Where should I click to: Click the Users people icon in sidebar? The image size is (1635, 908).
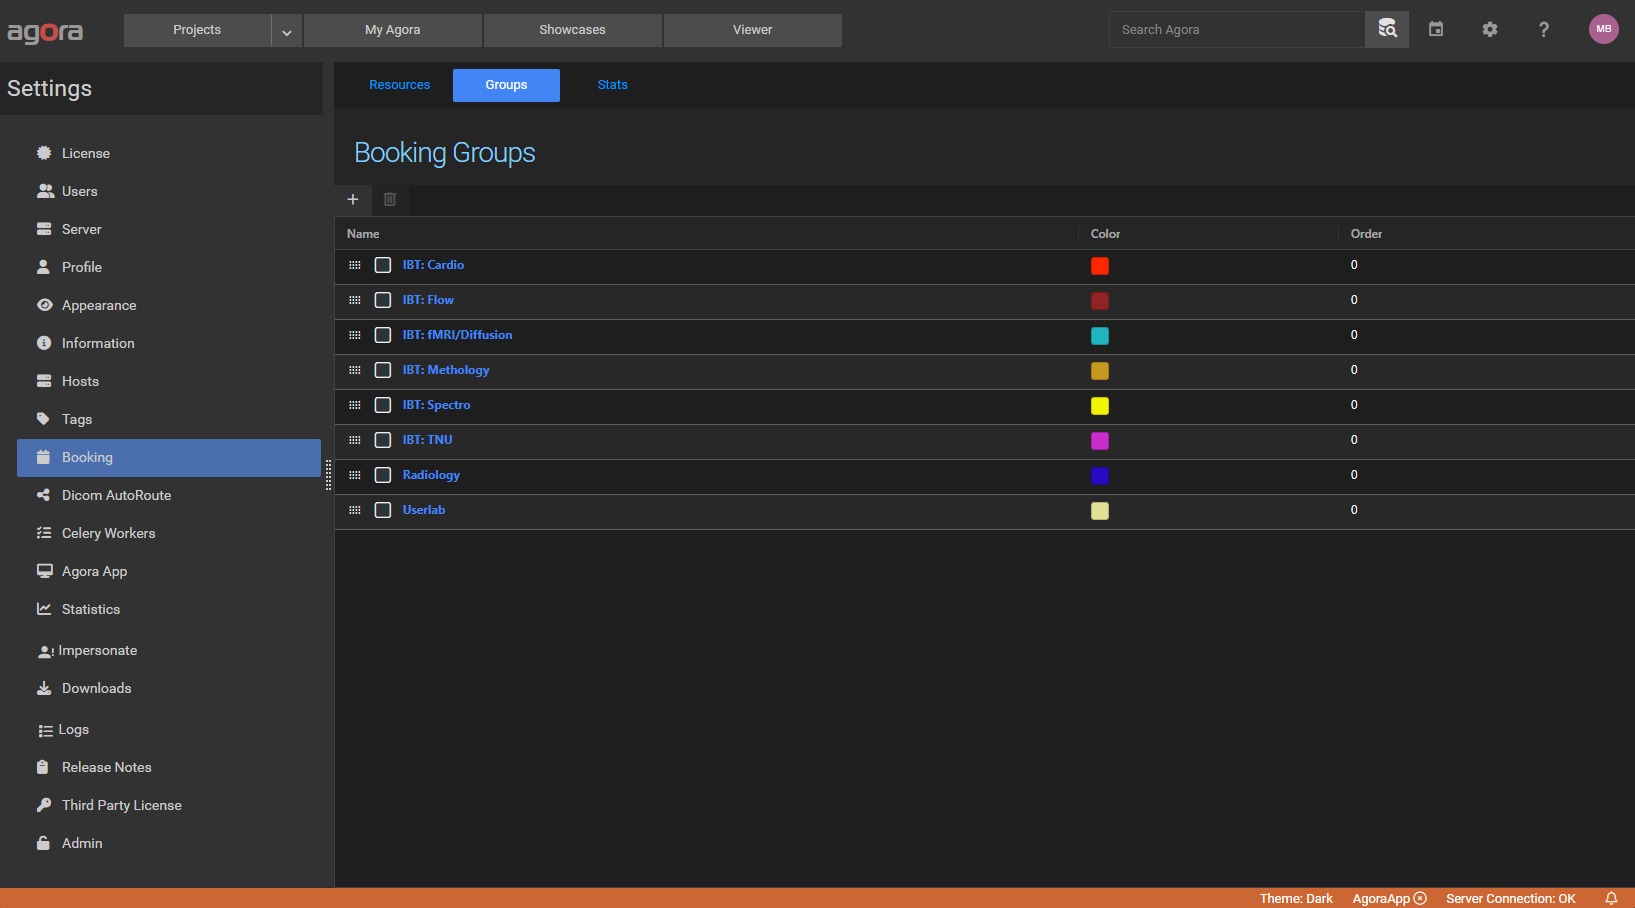[x=45, y=191]
